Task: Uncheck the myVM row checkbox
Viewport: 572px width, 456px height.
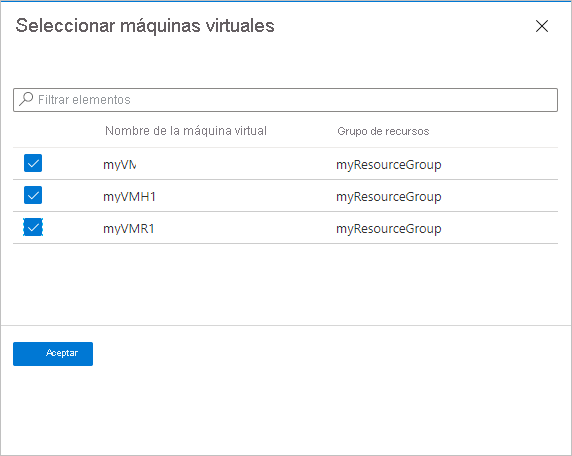Action: click(33, 163)
